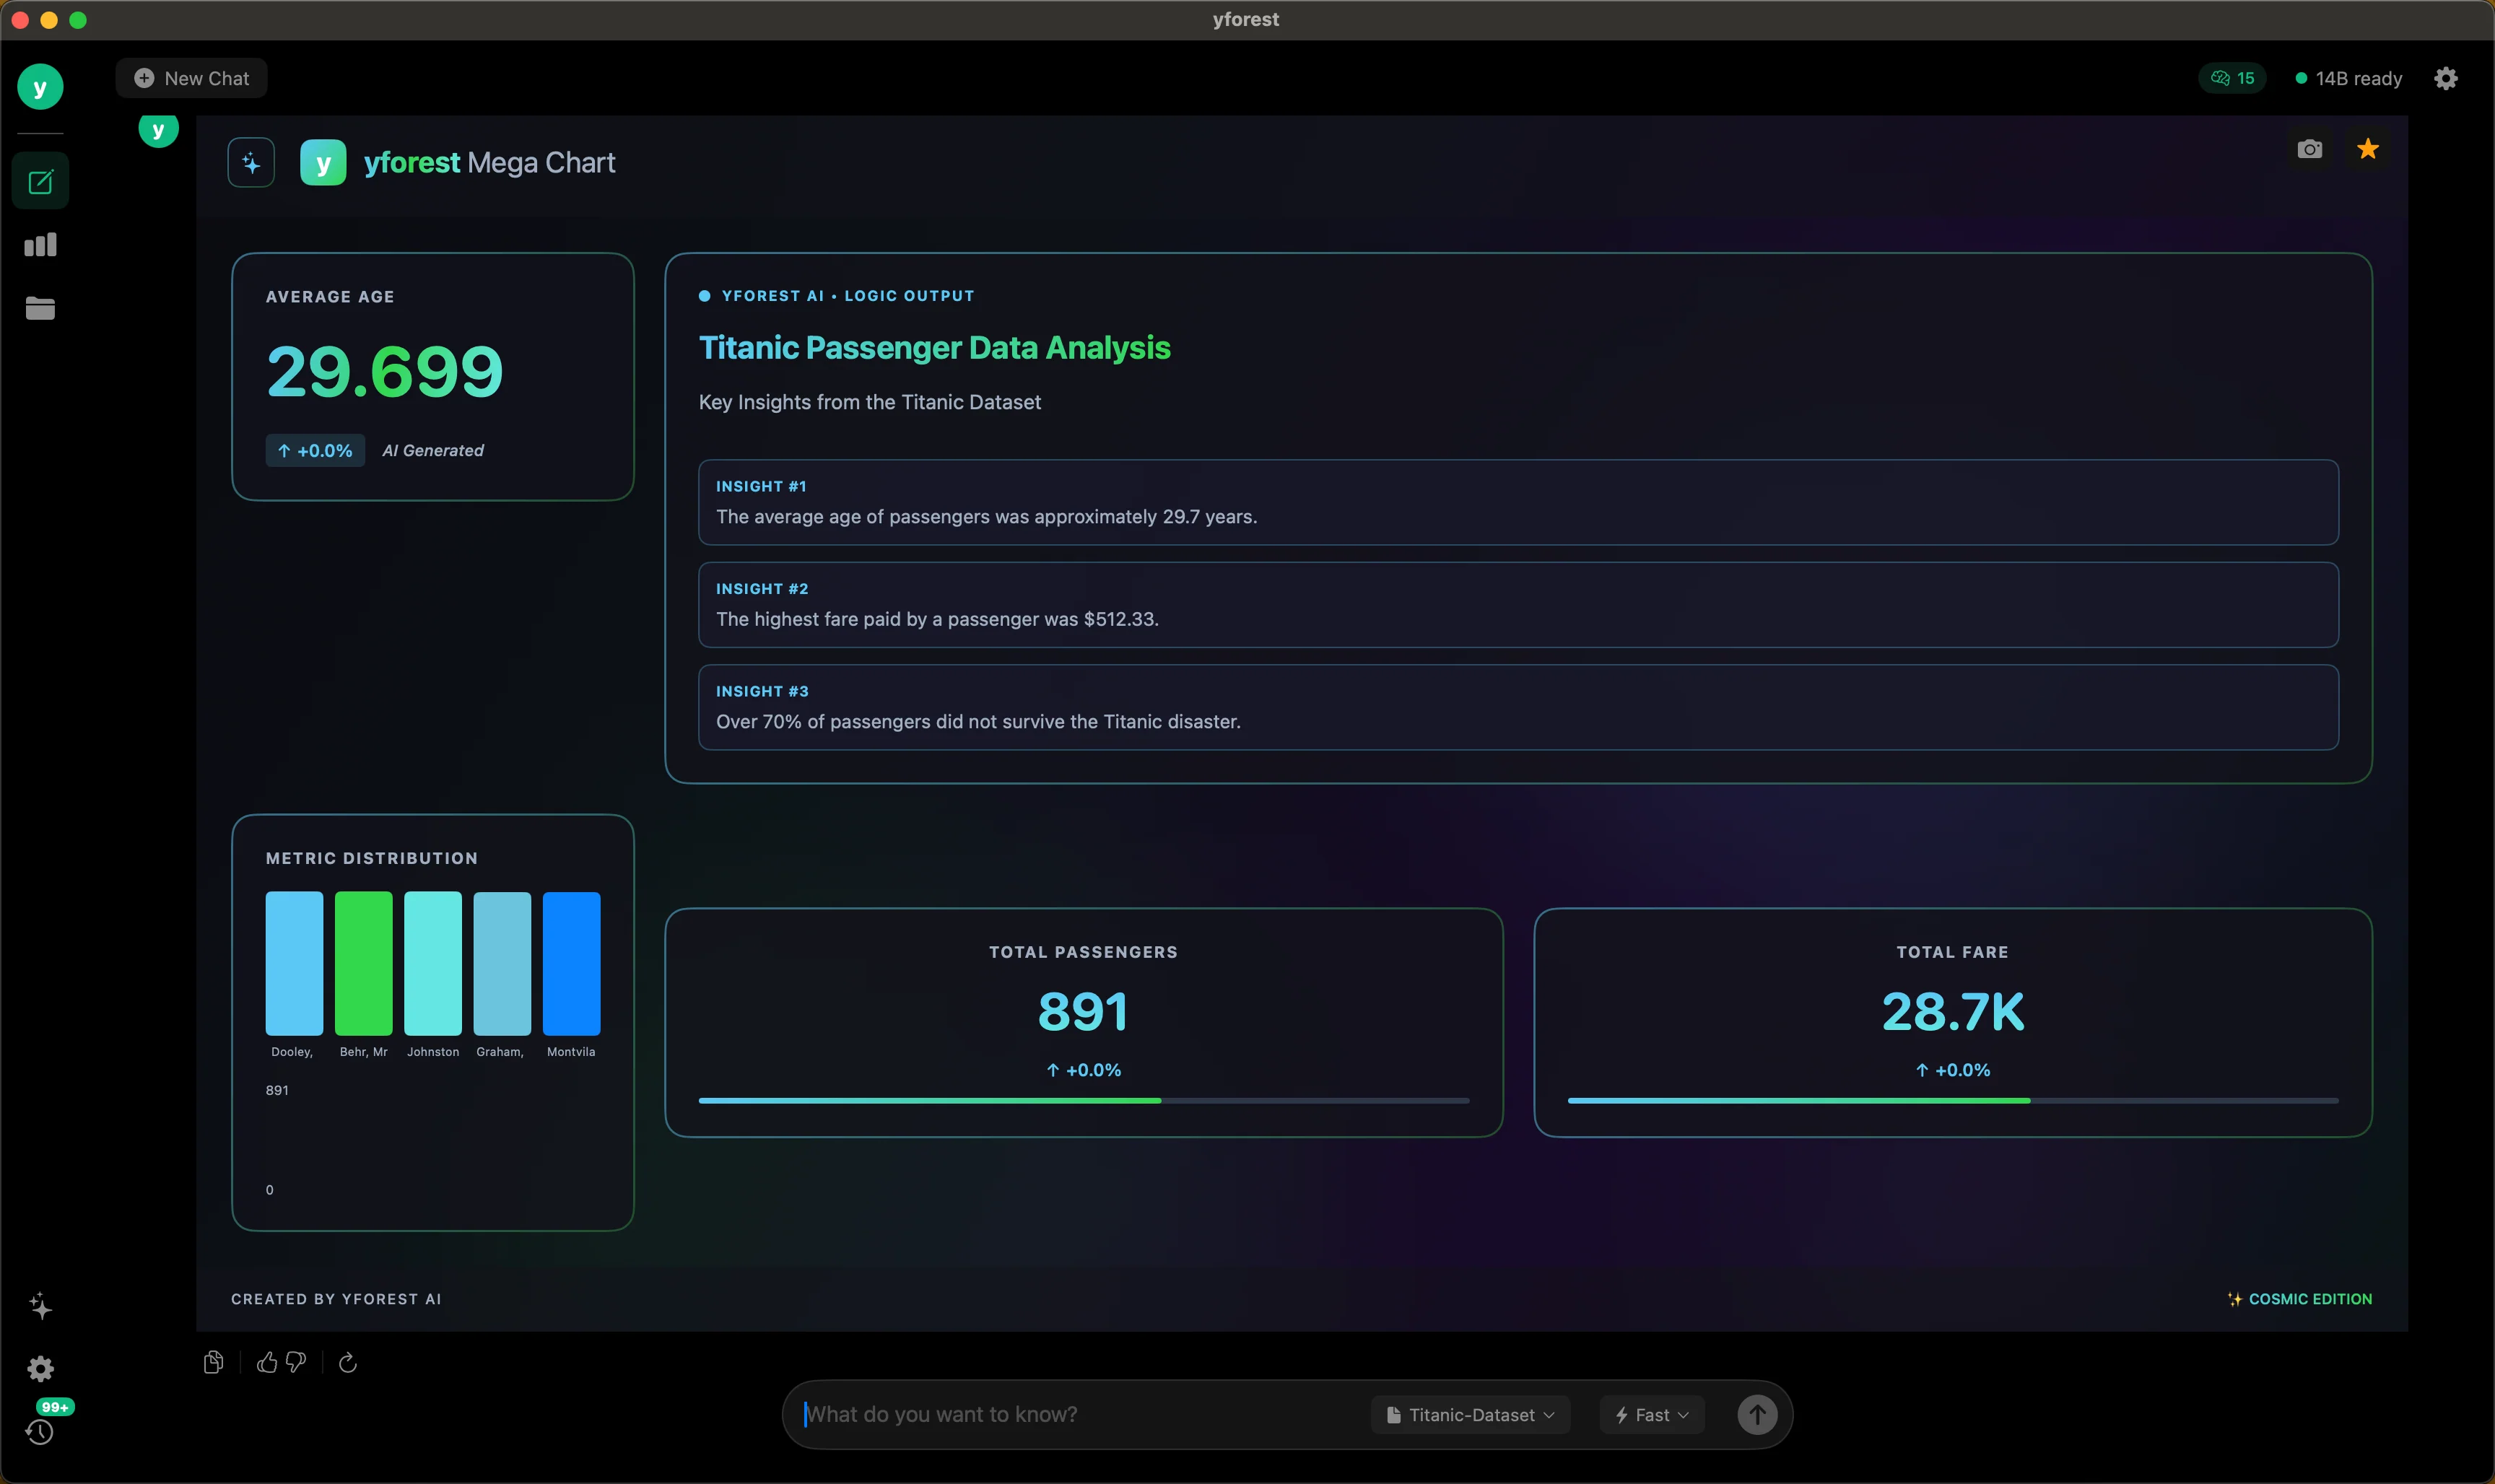Expand the Titanic-Dataset dropdown
Image resolution: width=2495 pixels, height=1484 pixels.
[1470, 1415]
